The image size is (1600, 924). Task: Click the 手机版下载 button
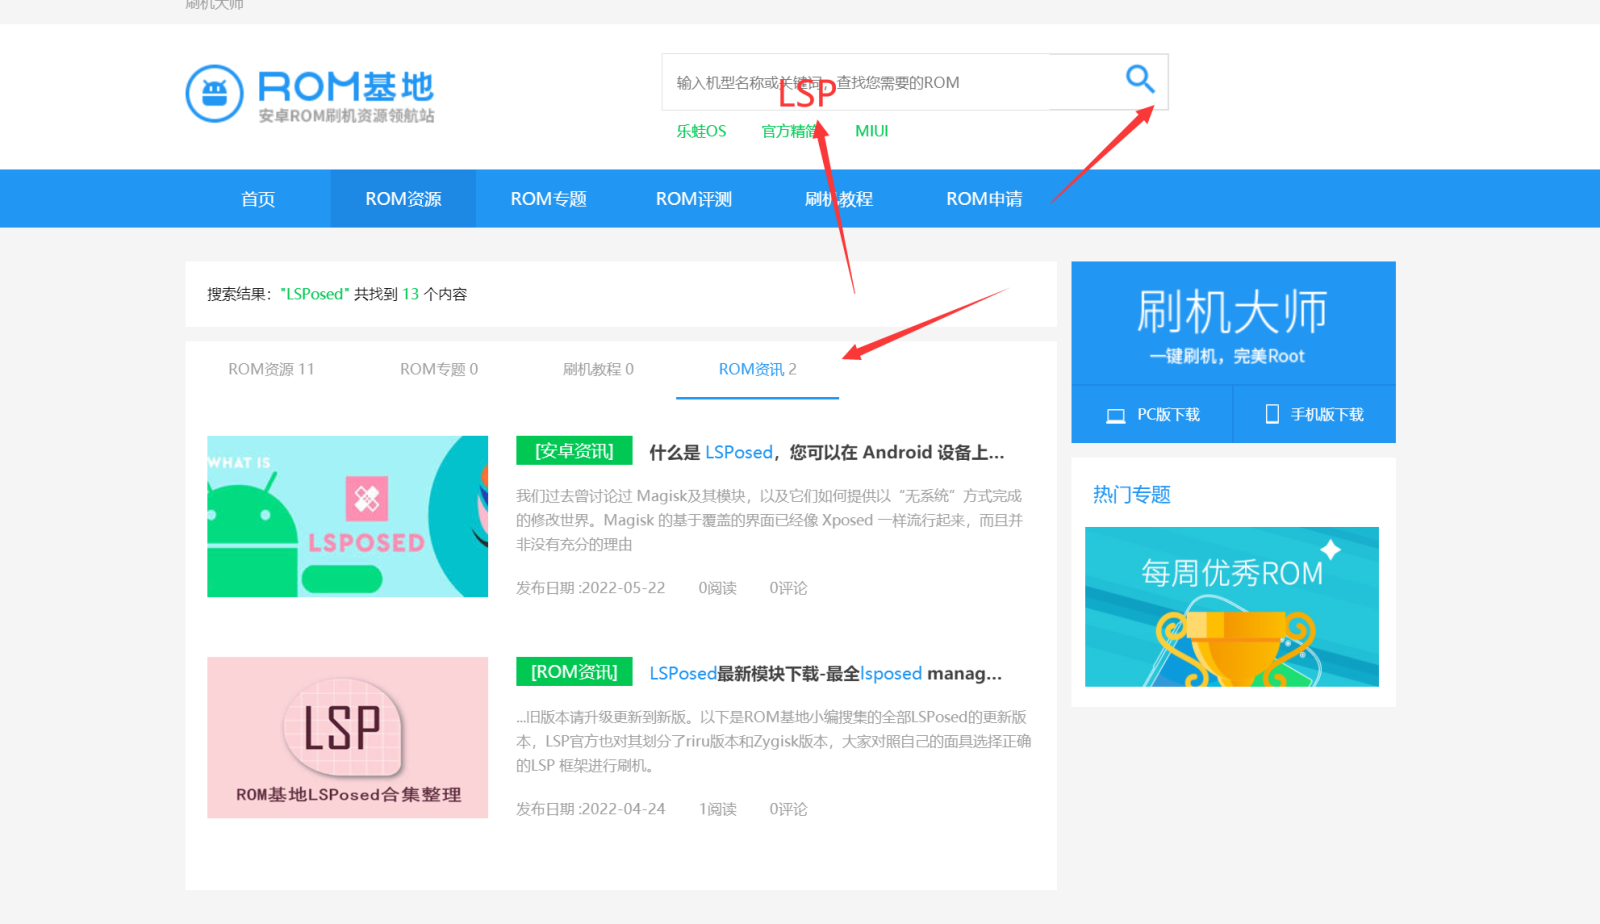tap(1315, 414)
